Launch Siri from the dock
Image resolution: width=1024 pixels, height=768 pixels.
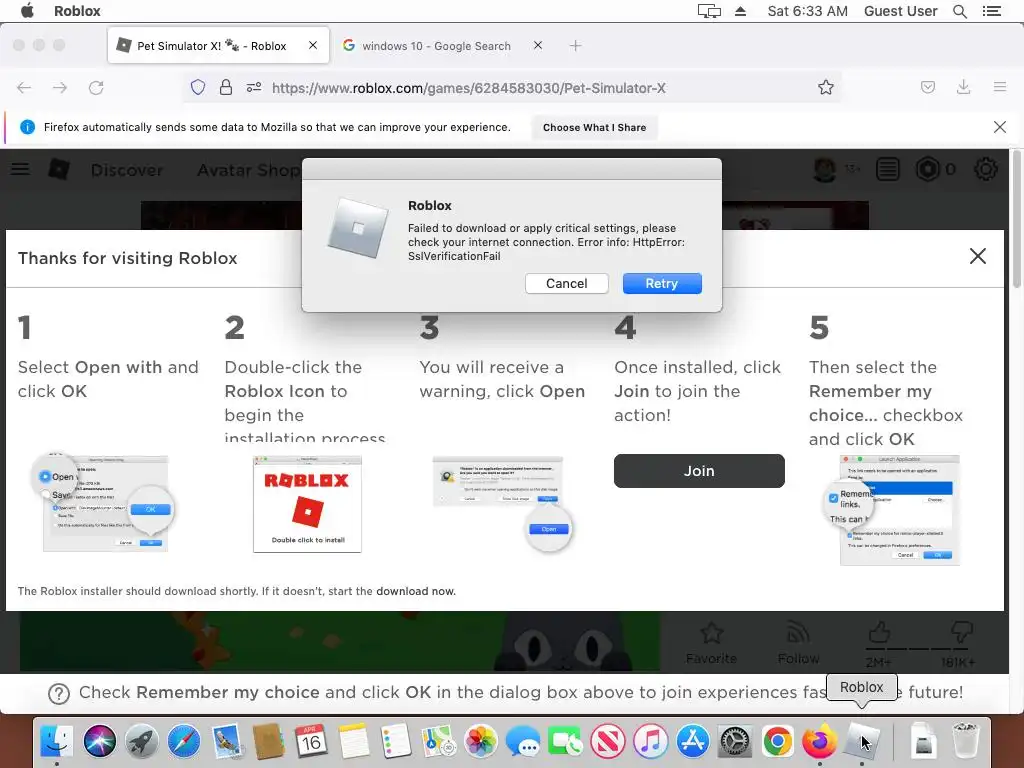click(99, 741)
